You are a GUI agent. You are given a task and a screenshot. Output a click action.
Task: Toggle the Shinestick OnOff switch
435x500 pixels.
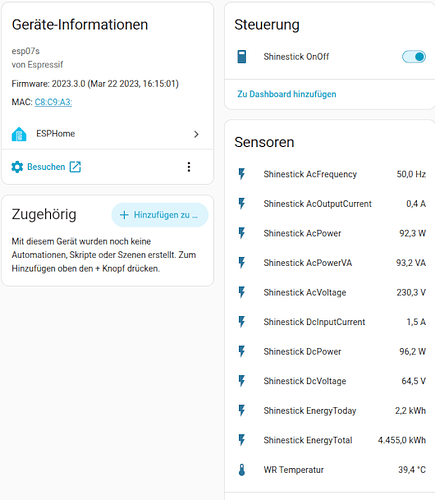click(x=414, y=57)
